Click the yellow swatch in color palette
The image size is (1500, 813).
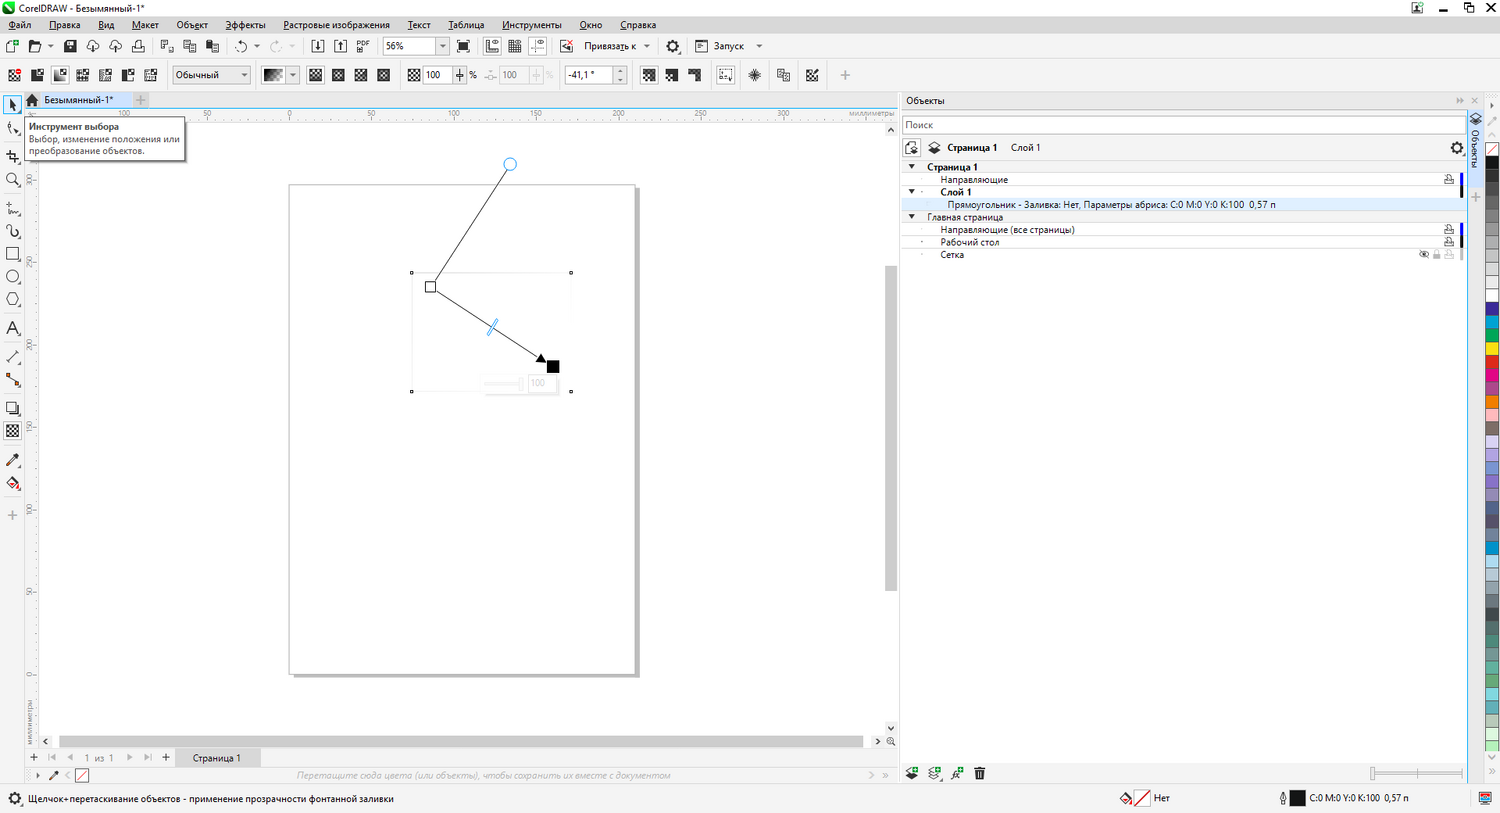click(1492, 349)
